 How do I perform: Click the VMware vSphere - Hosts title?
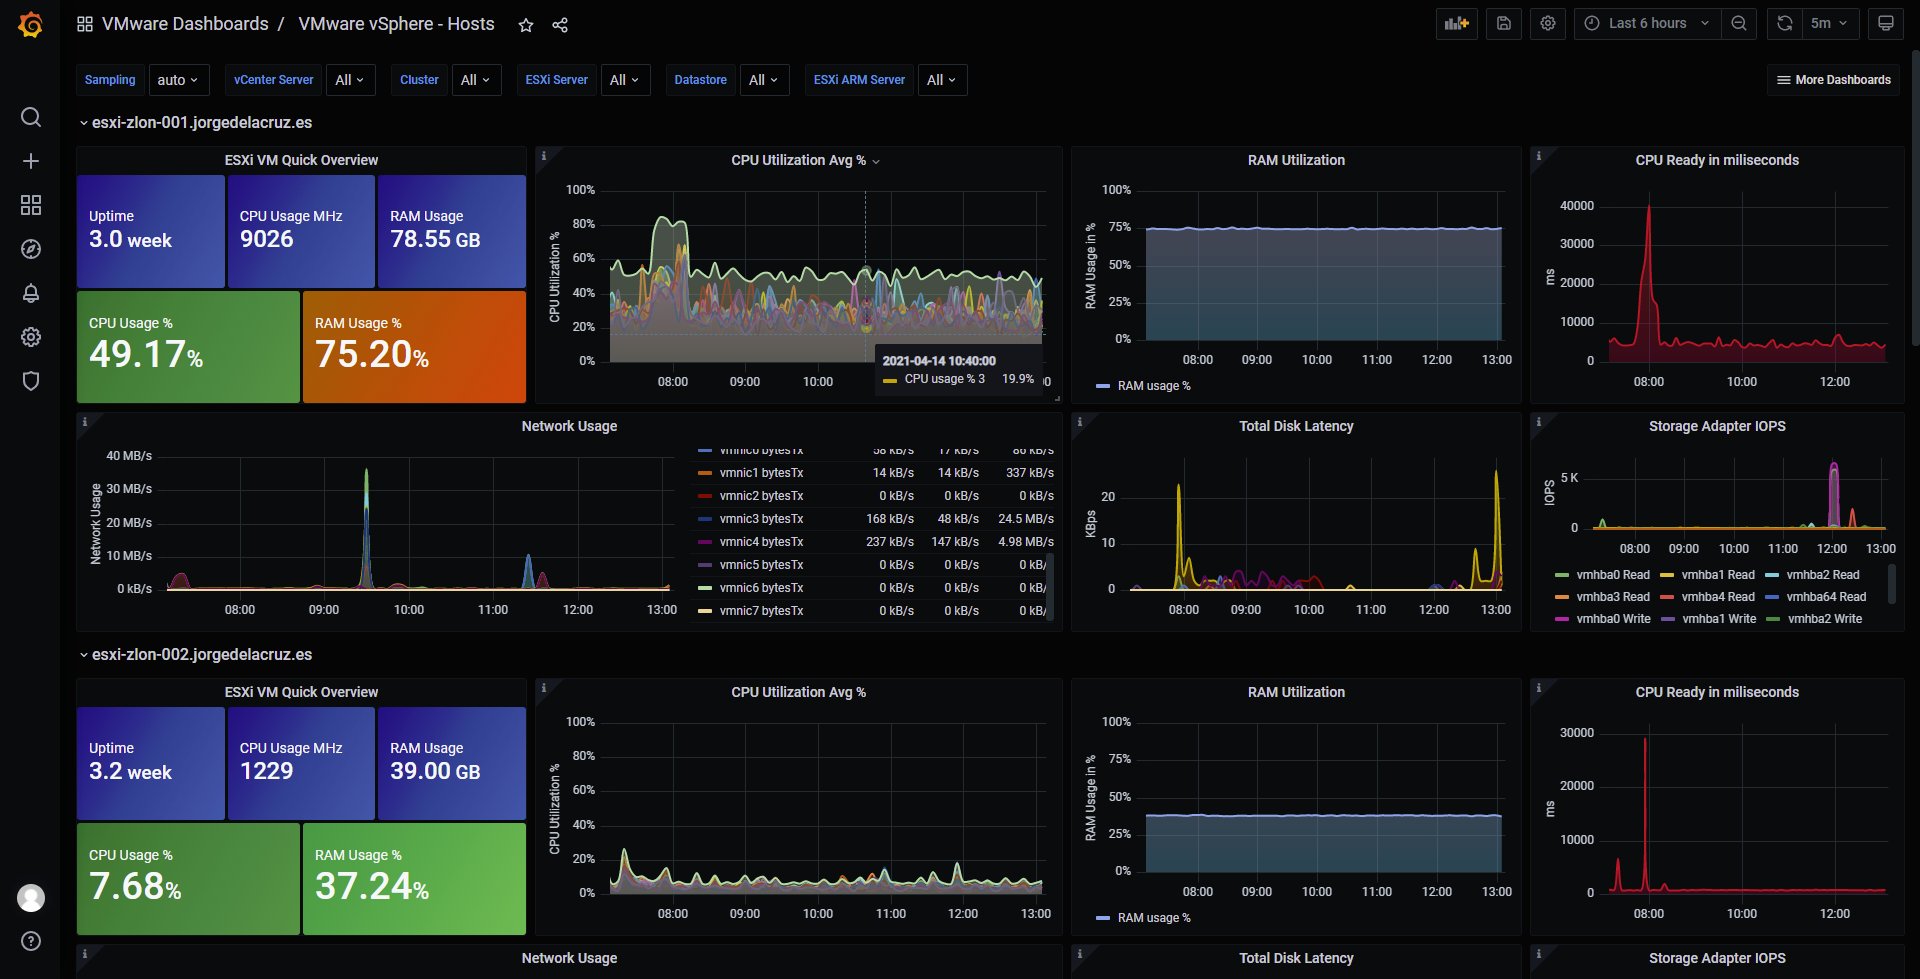tap(396, 24)
